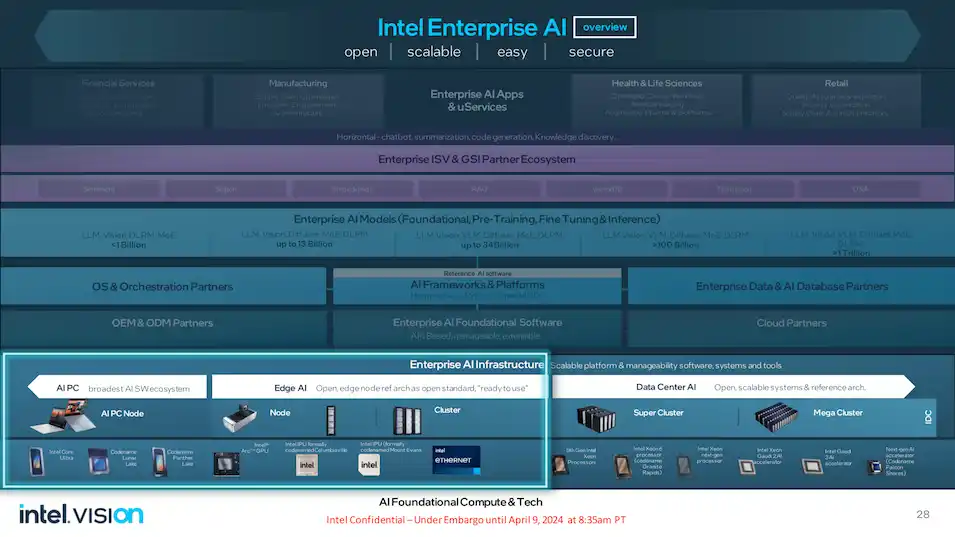Click the Intel Vision logo
This screenshot has width=955, height=537.
(x=81, y=514)
